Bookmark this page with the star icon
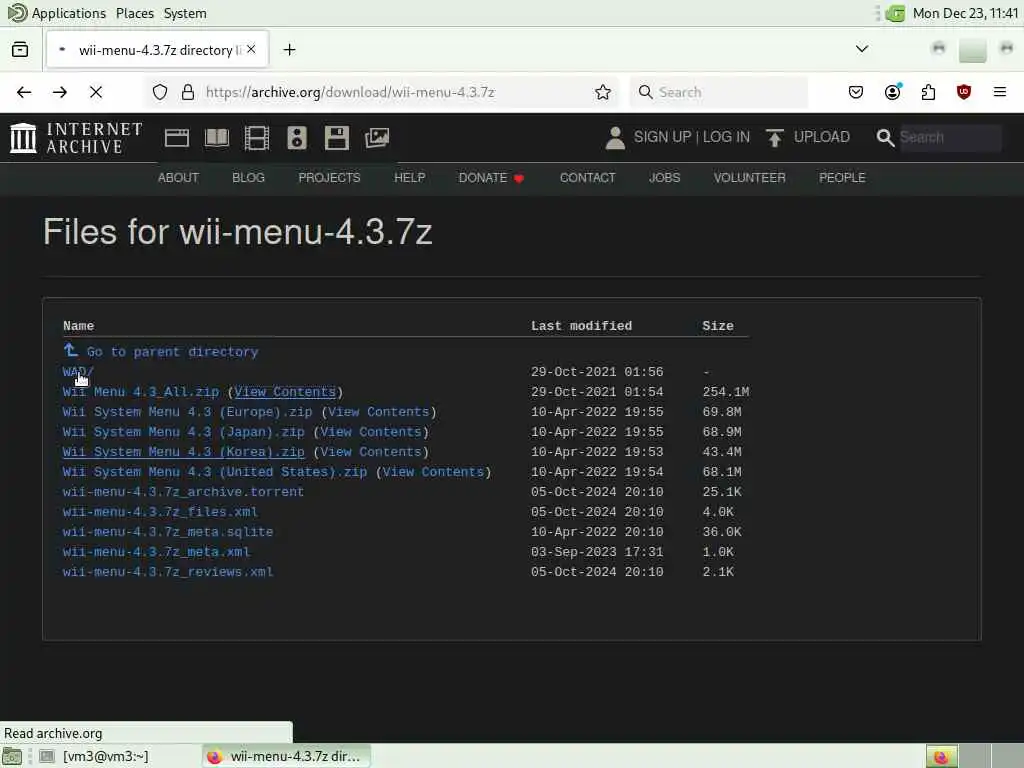Screen dimensions: 1024x768 tap(603, 92)
